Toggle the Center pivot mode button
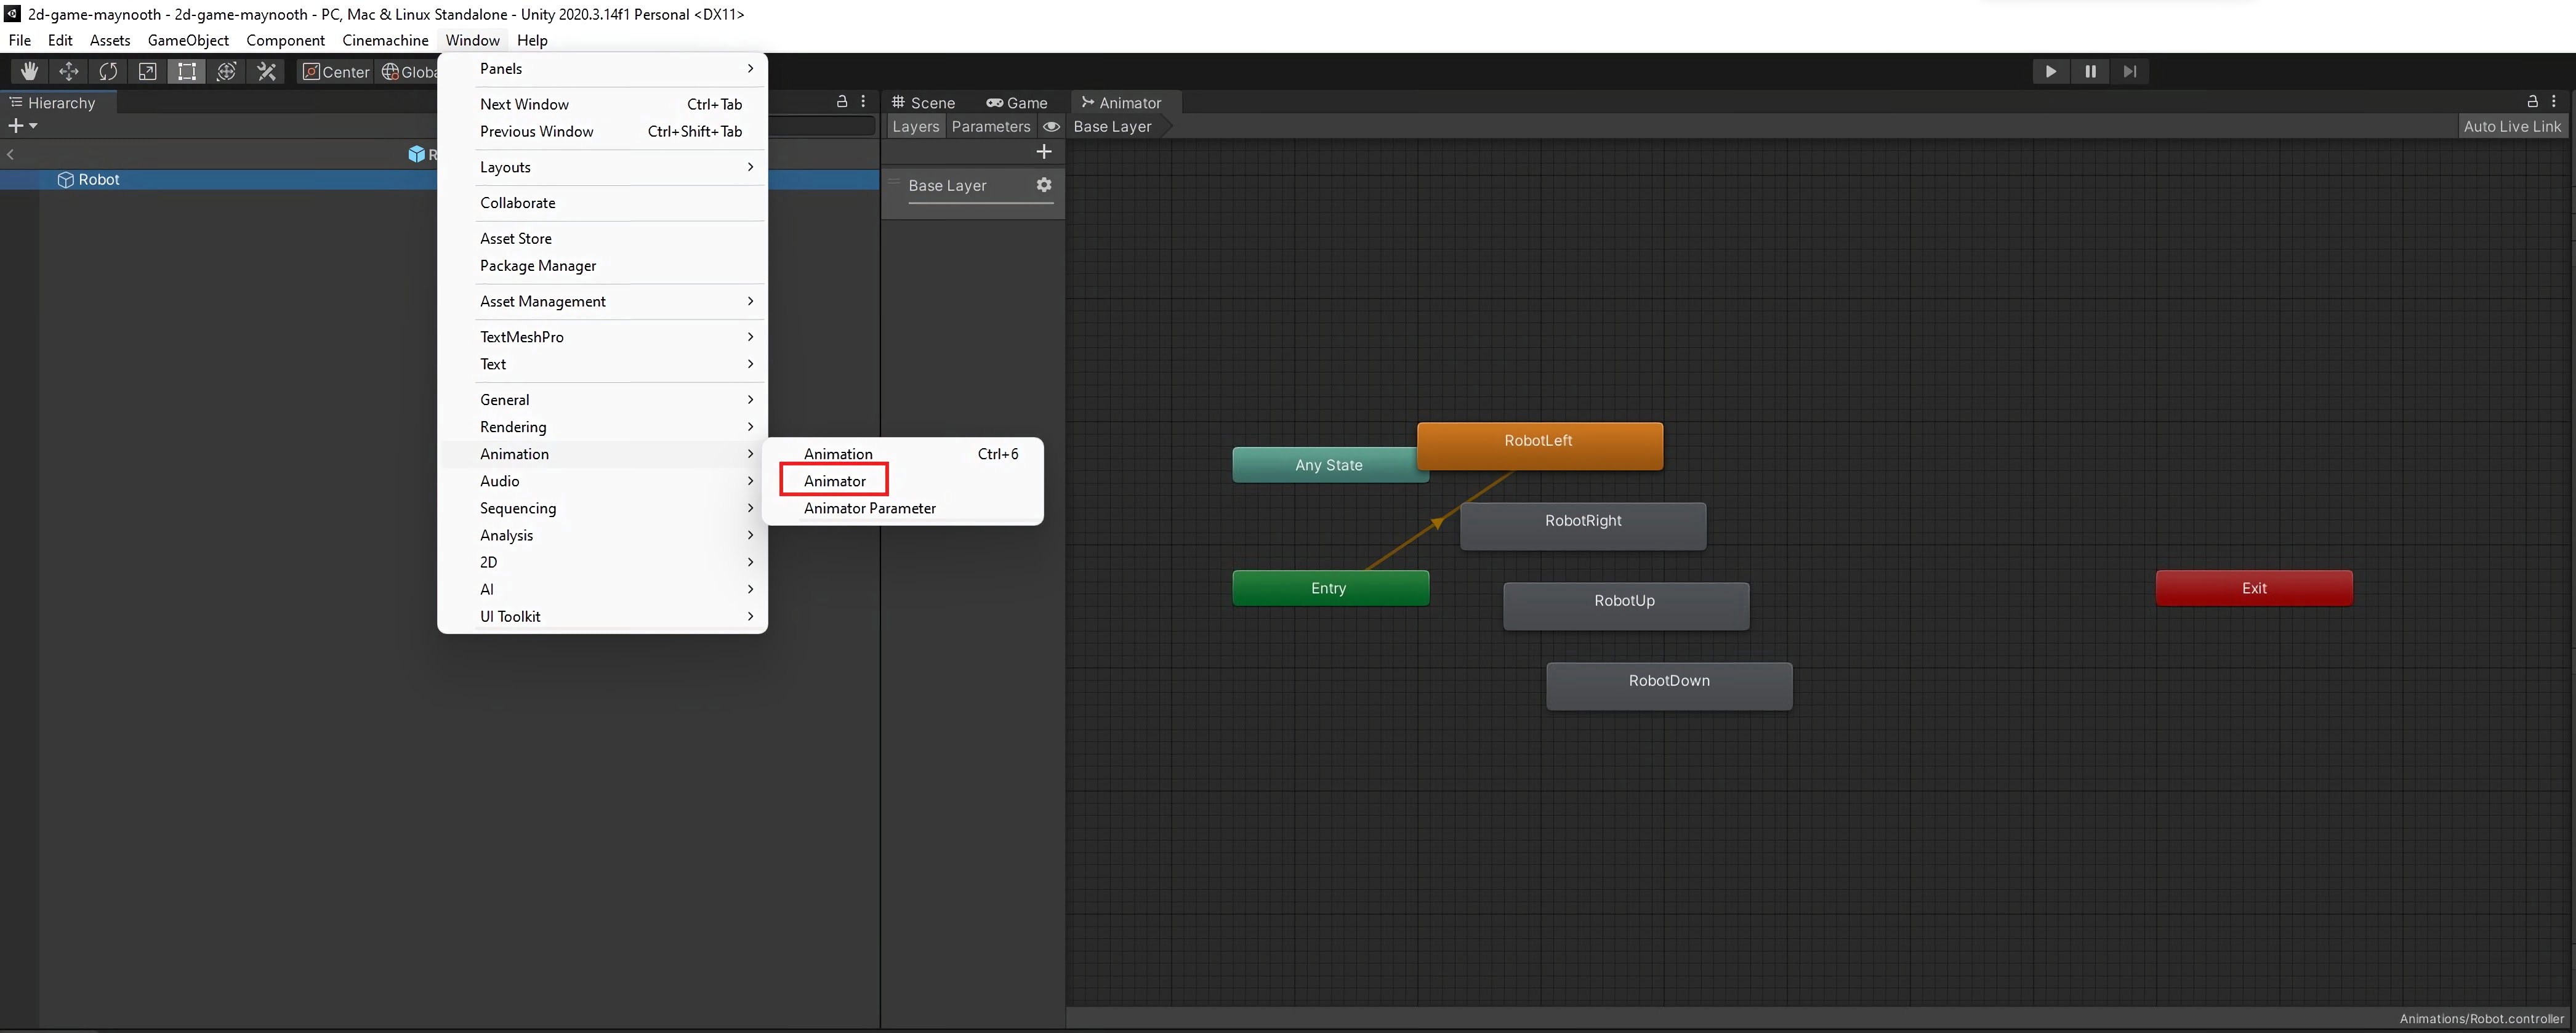 coord(336,71)
